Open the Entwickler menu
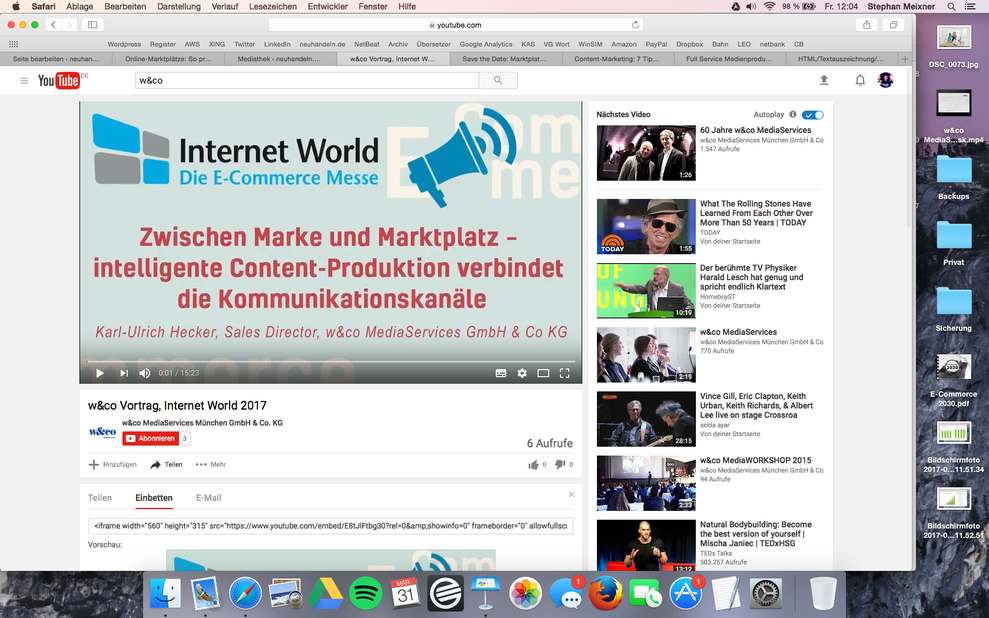989x618 pixels. click(327, 6)
